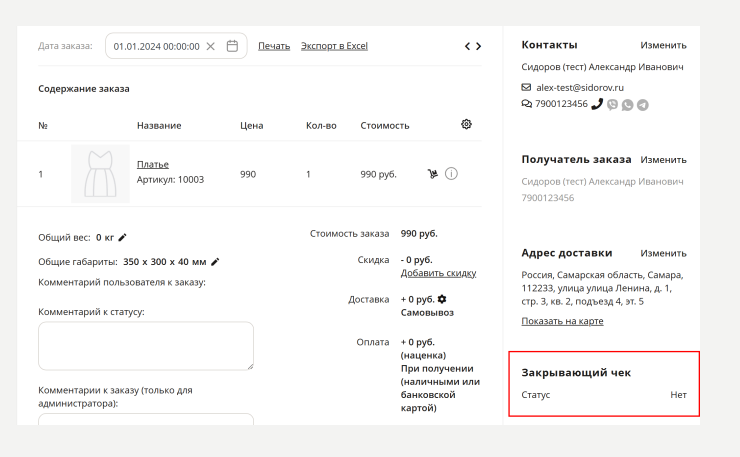
Task: Click Экспорт в Excel link
Action: point(334,46)
